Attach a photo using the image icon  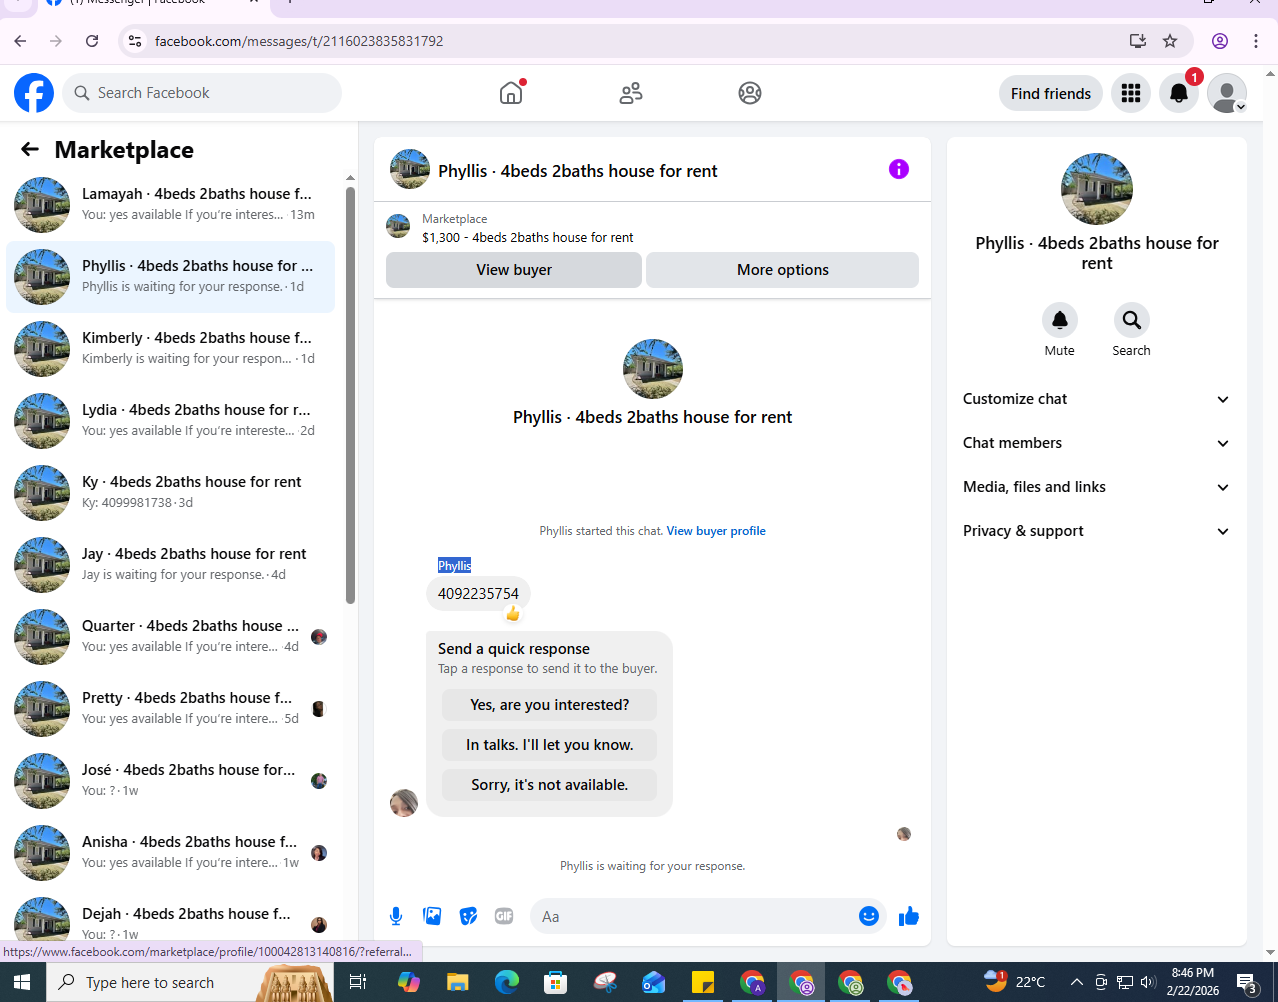coord(432,916)
